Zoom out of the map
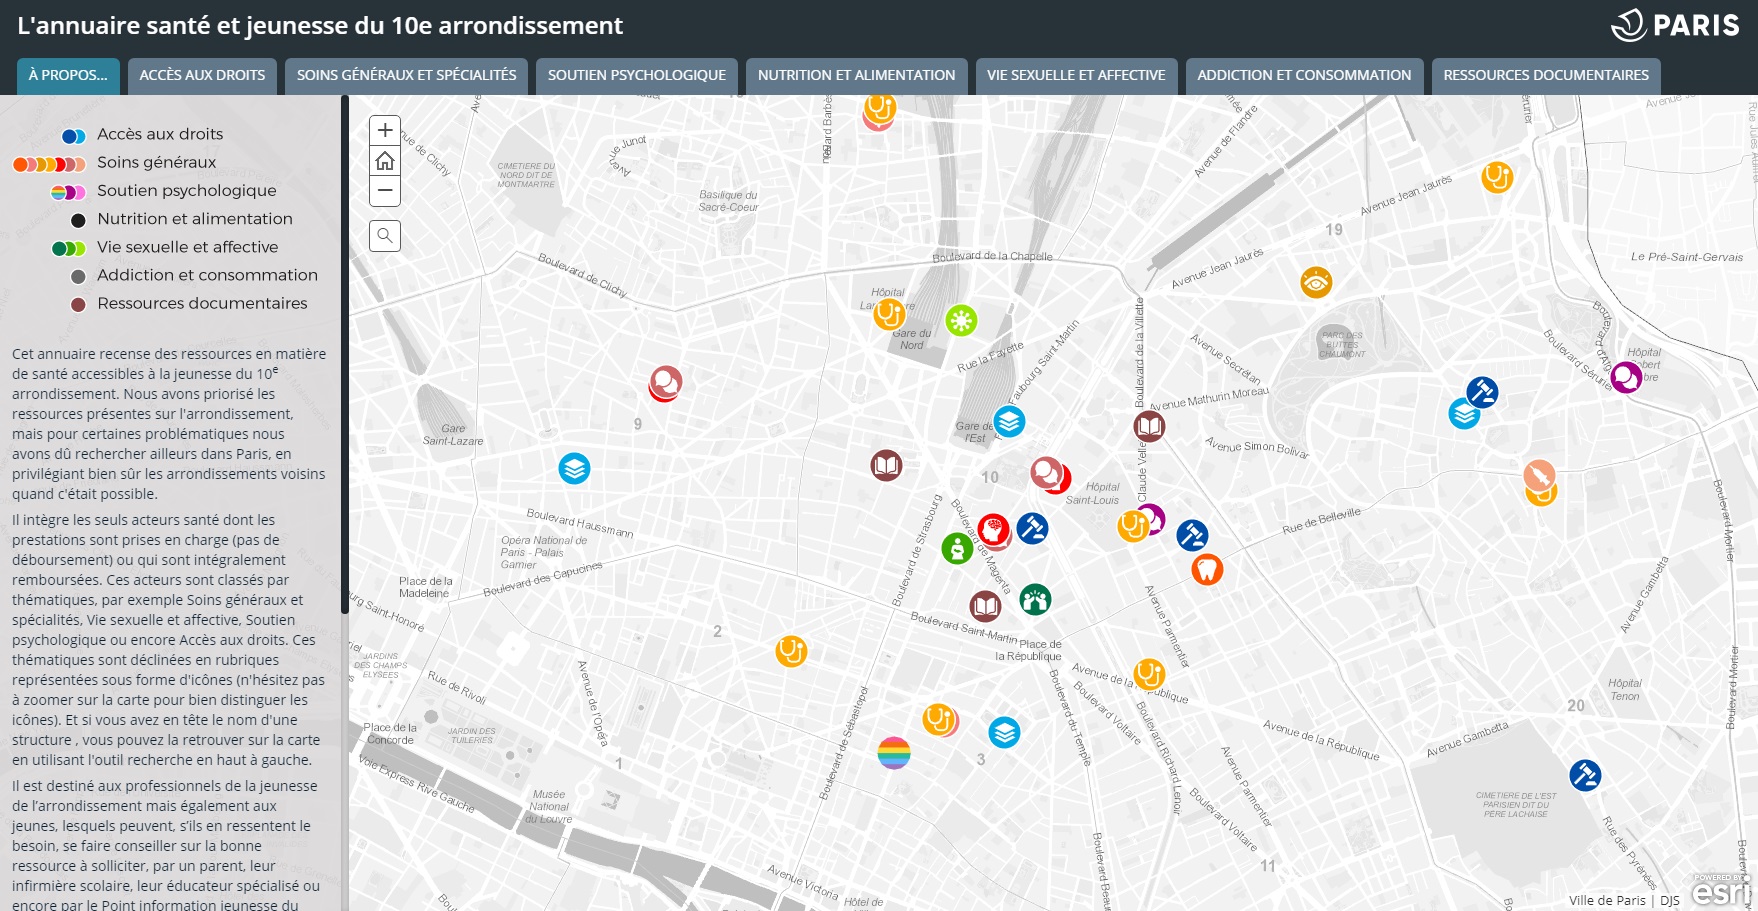The image size is (1758, 911). click(385, 191)
